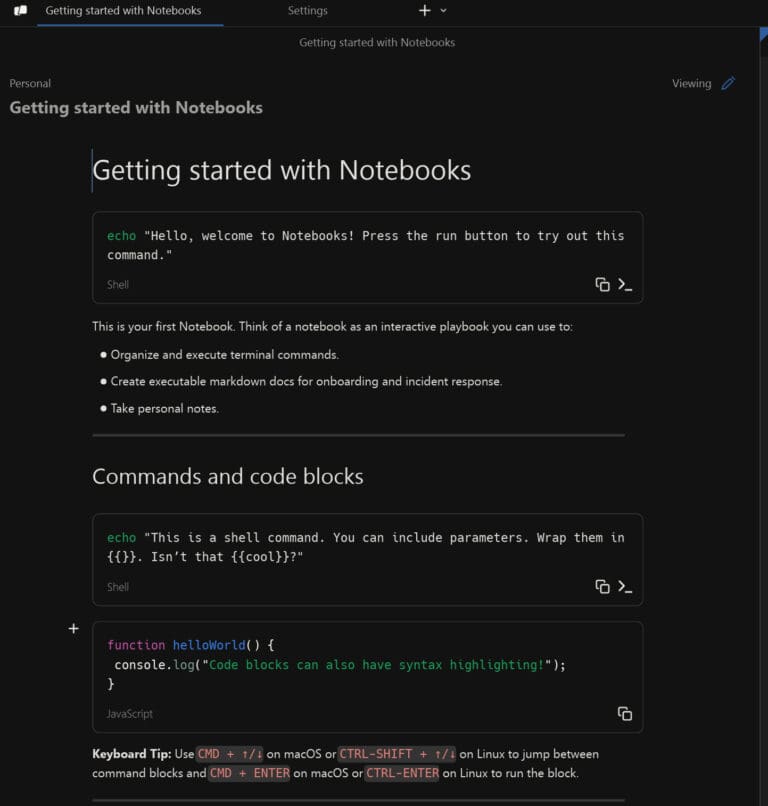
Task: Click the Viewing mode indicator
Action: coord(691,83)
